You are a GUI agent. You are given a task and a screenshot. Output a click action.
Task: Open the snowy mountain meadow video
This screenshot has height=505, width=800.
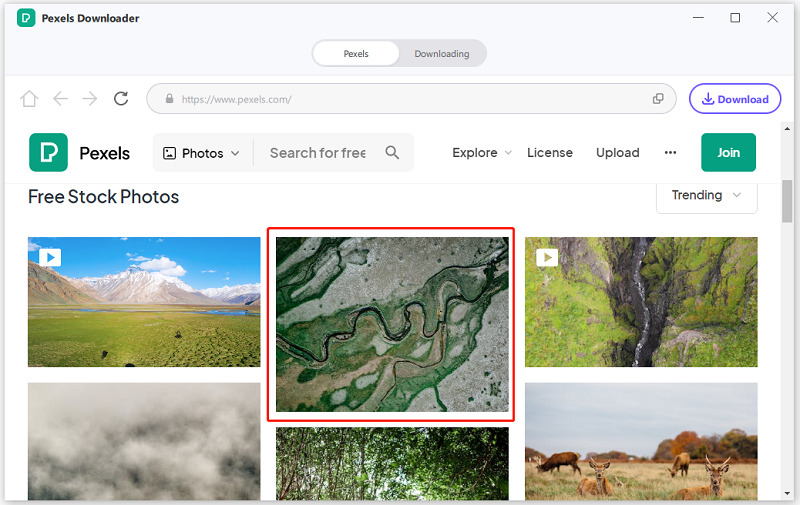[144, 302]
